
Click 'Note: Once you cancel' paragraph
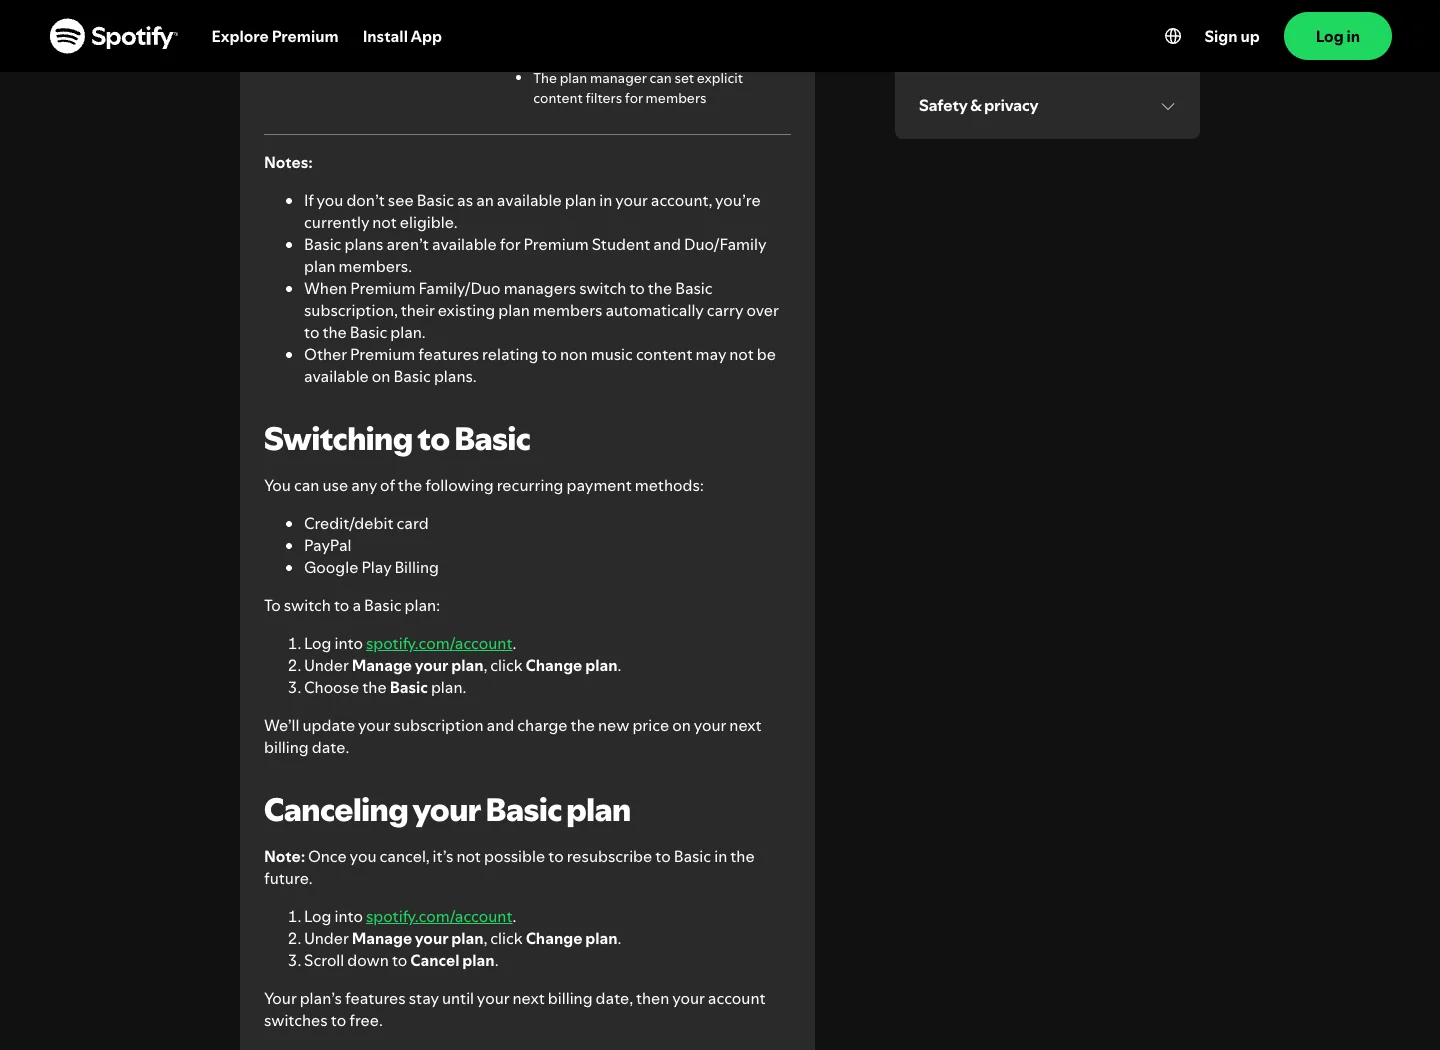pyautogui.click(x=509, y=868)
